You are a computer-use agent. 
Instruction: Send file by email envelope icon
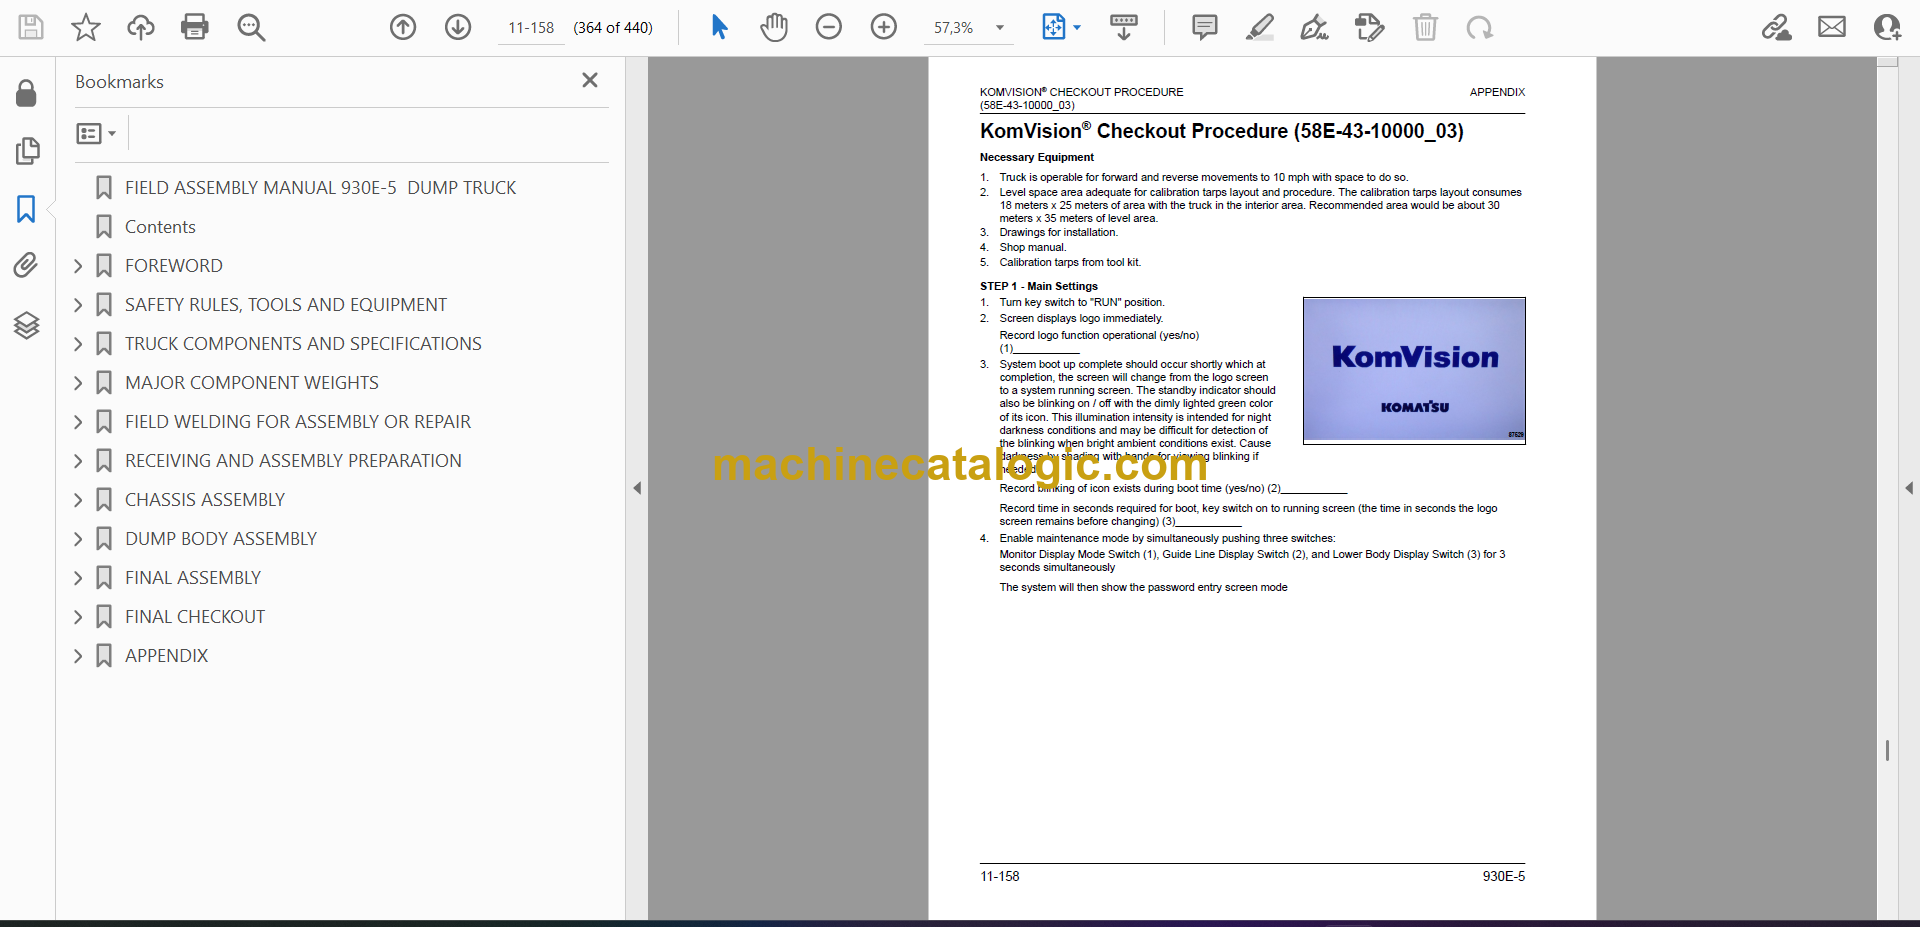tap(1832, 27)
